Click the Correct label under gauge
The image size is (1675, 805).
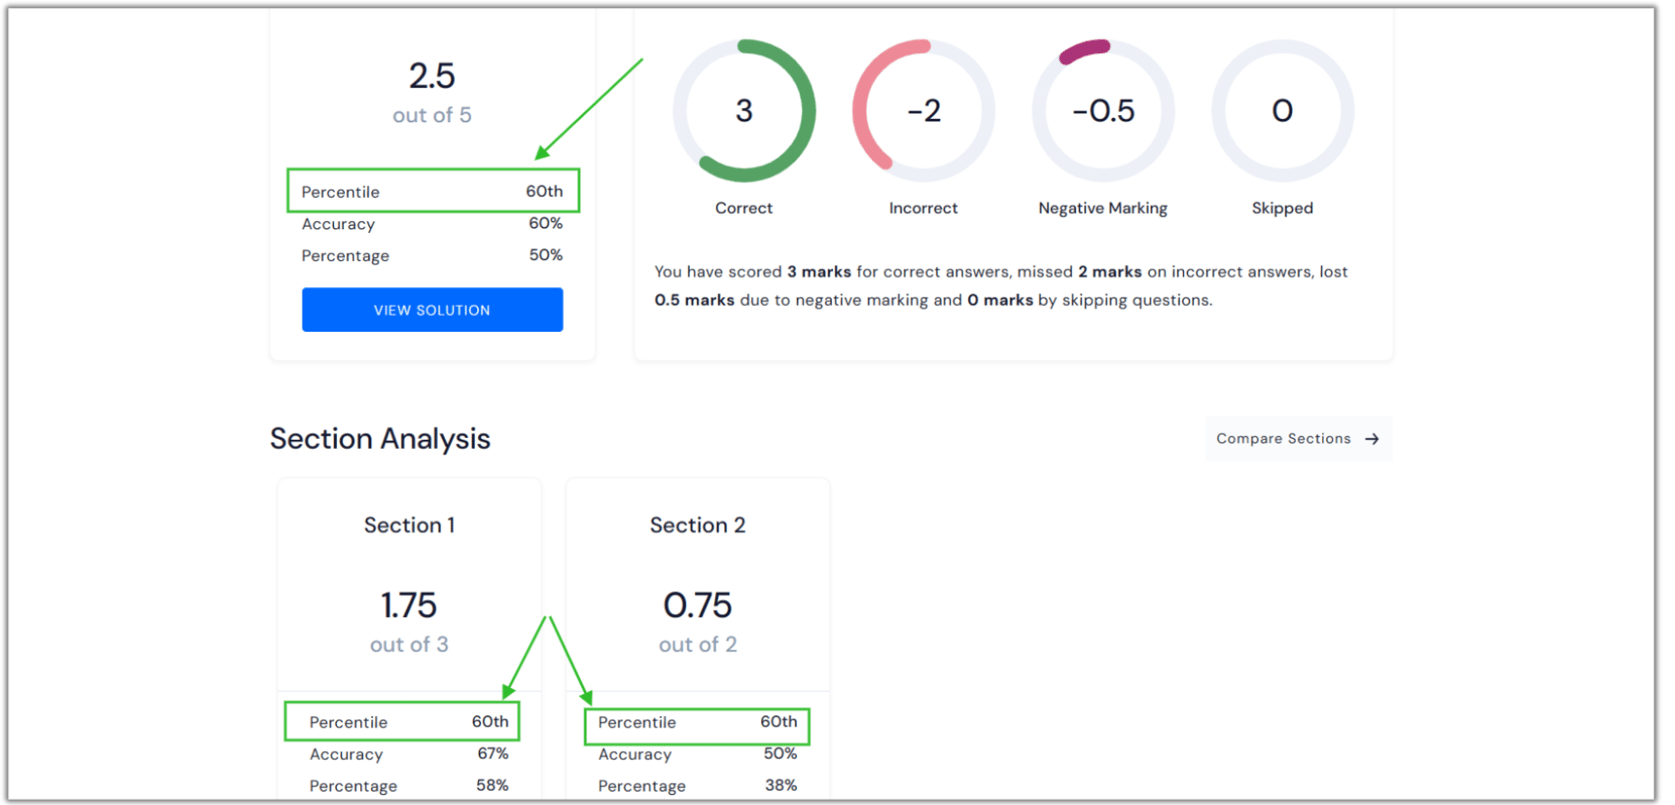744,208
